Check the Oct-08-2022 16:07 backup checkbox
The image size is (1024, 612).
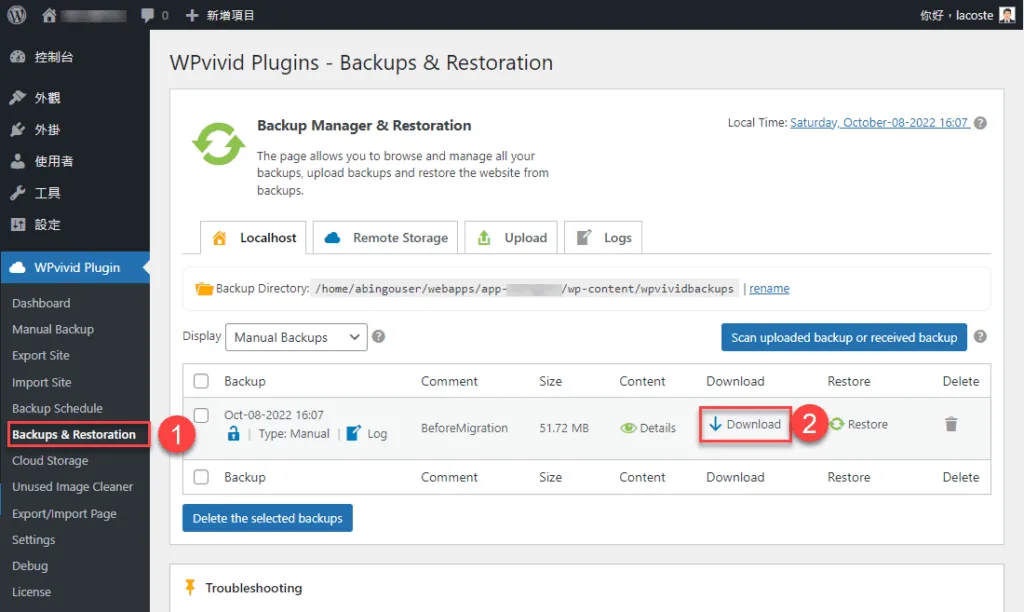tap(201, 415)
